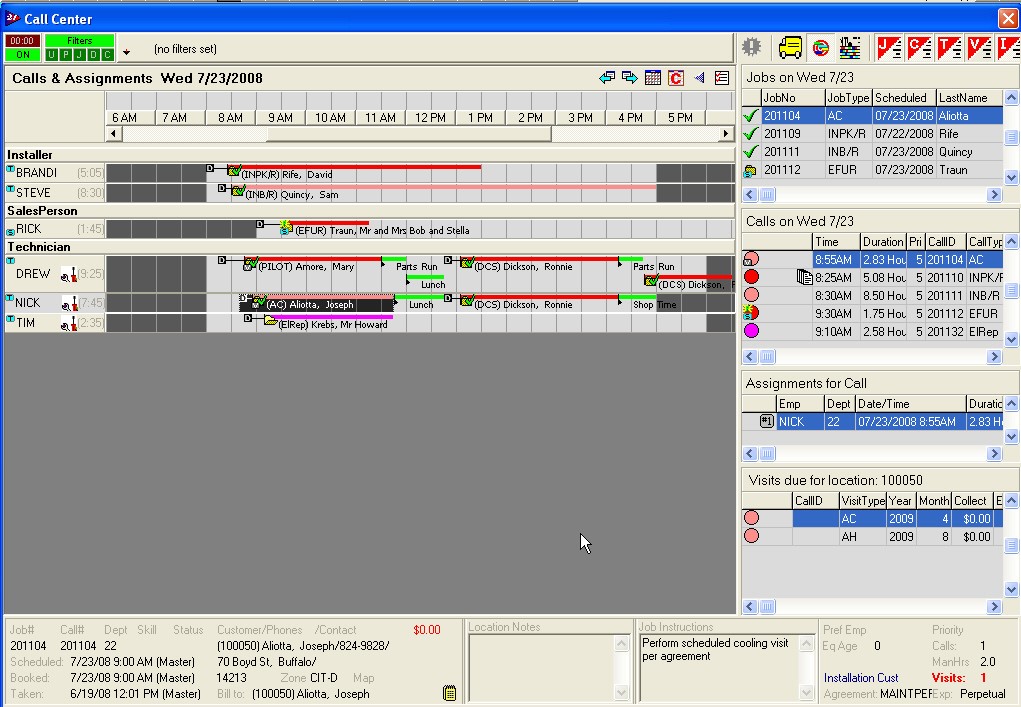Click the gear icon in right toolbar
Viewport: 1021px width, 707px height.
point(753,47)
